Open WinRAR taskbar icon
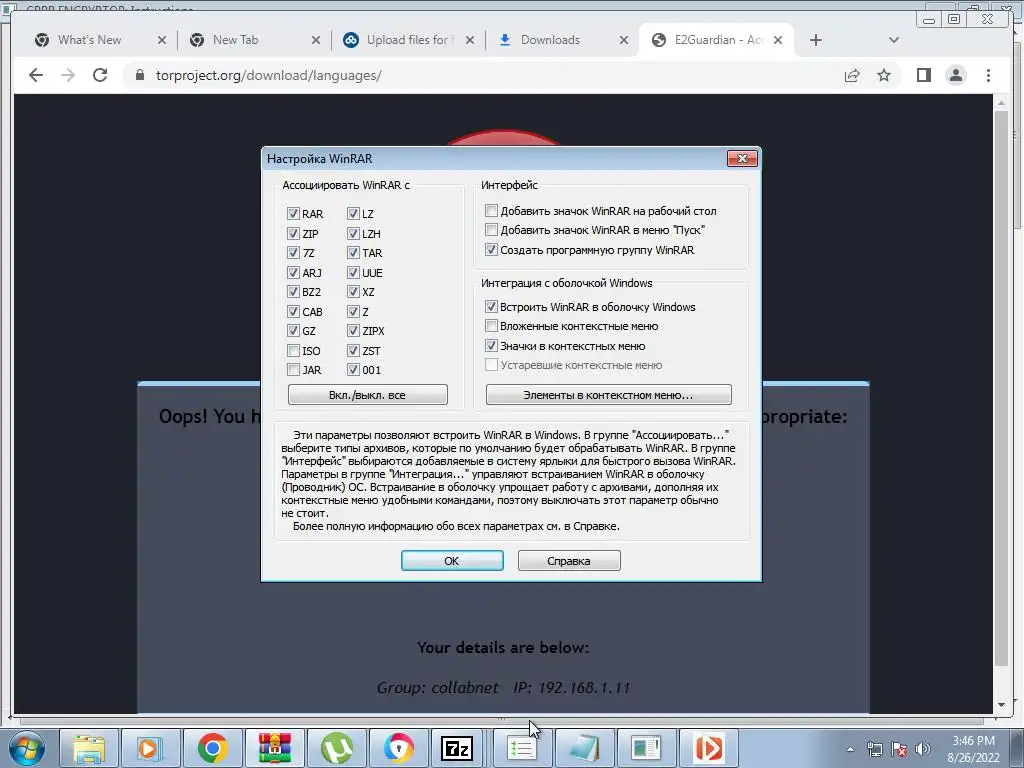Viewport: 1024px width, 768px height. tap(274, 748)
